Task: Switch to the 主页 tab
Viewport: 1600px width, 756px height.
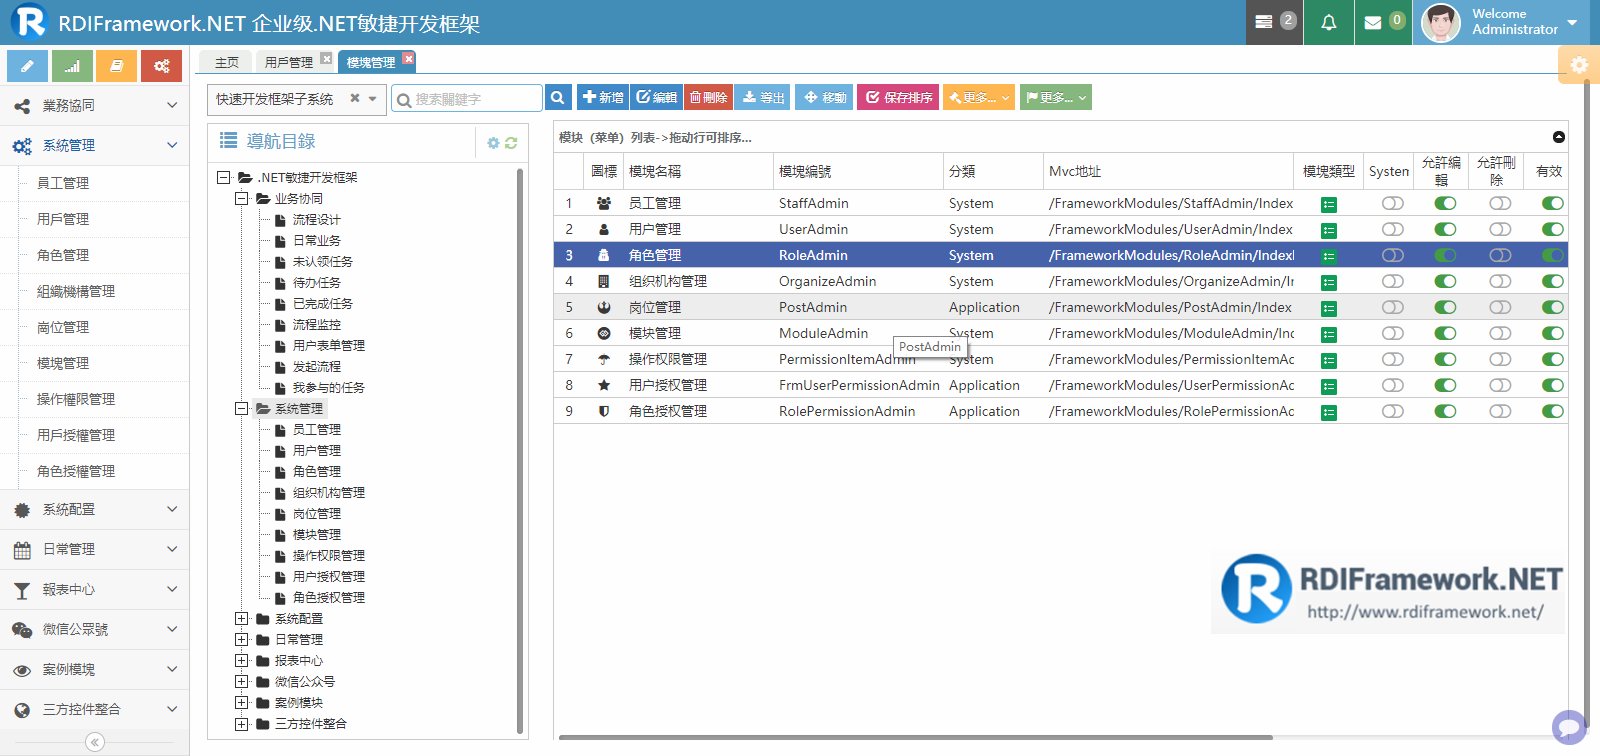Action: point(227,62)
